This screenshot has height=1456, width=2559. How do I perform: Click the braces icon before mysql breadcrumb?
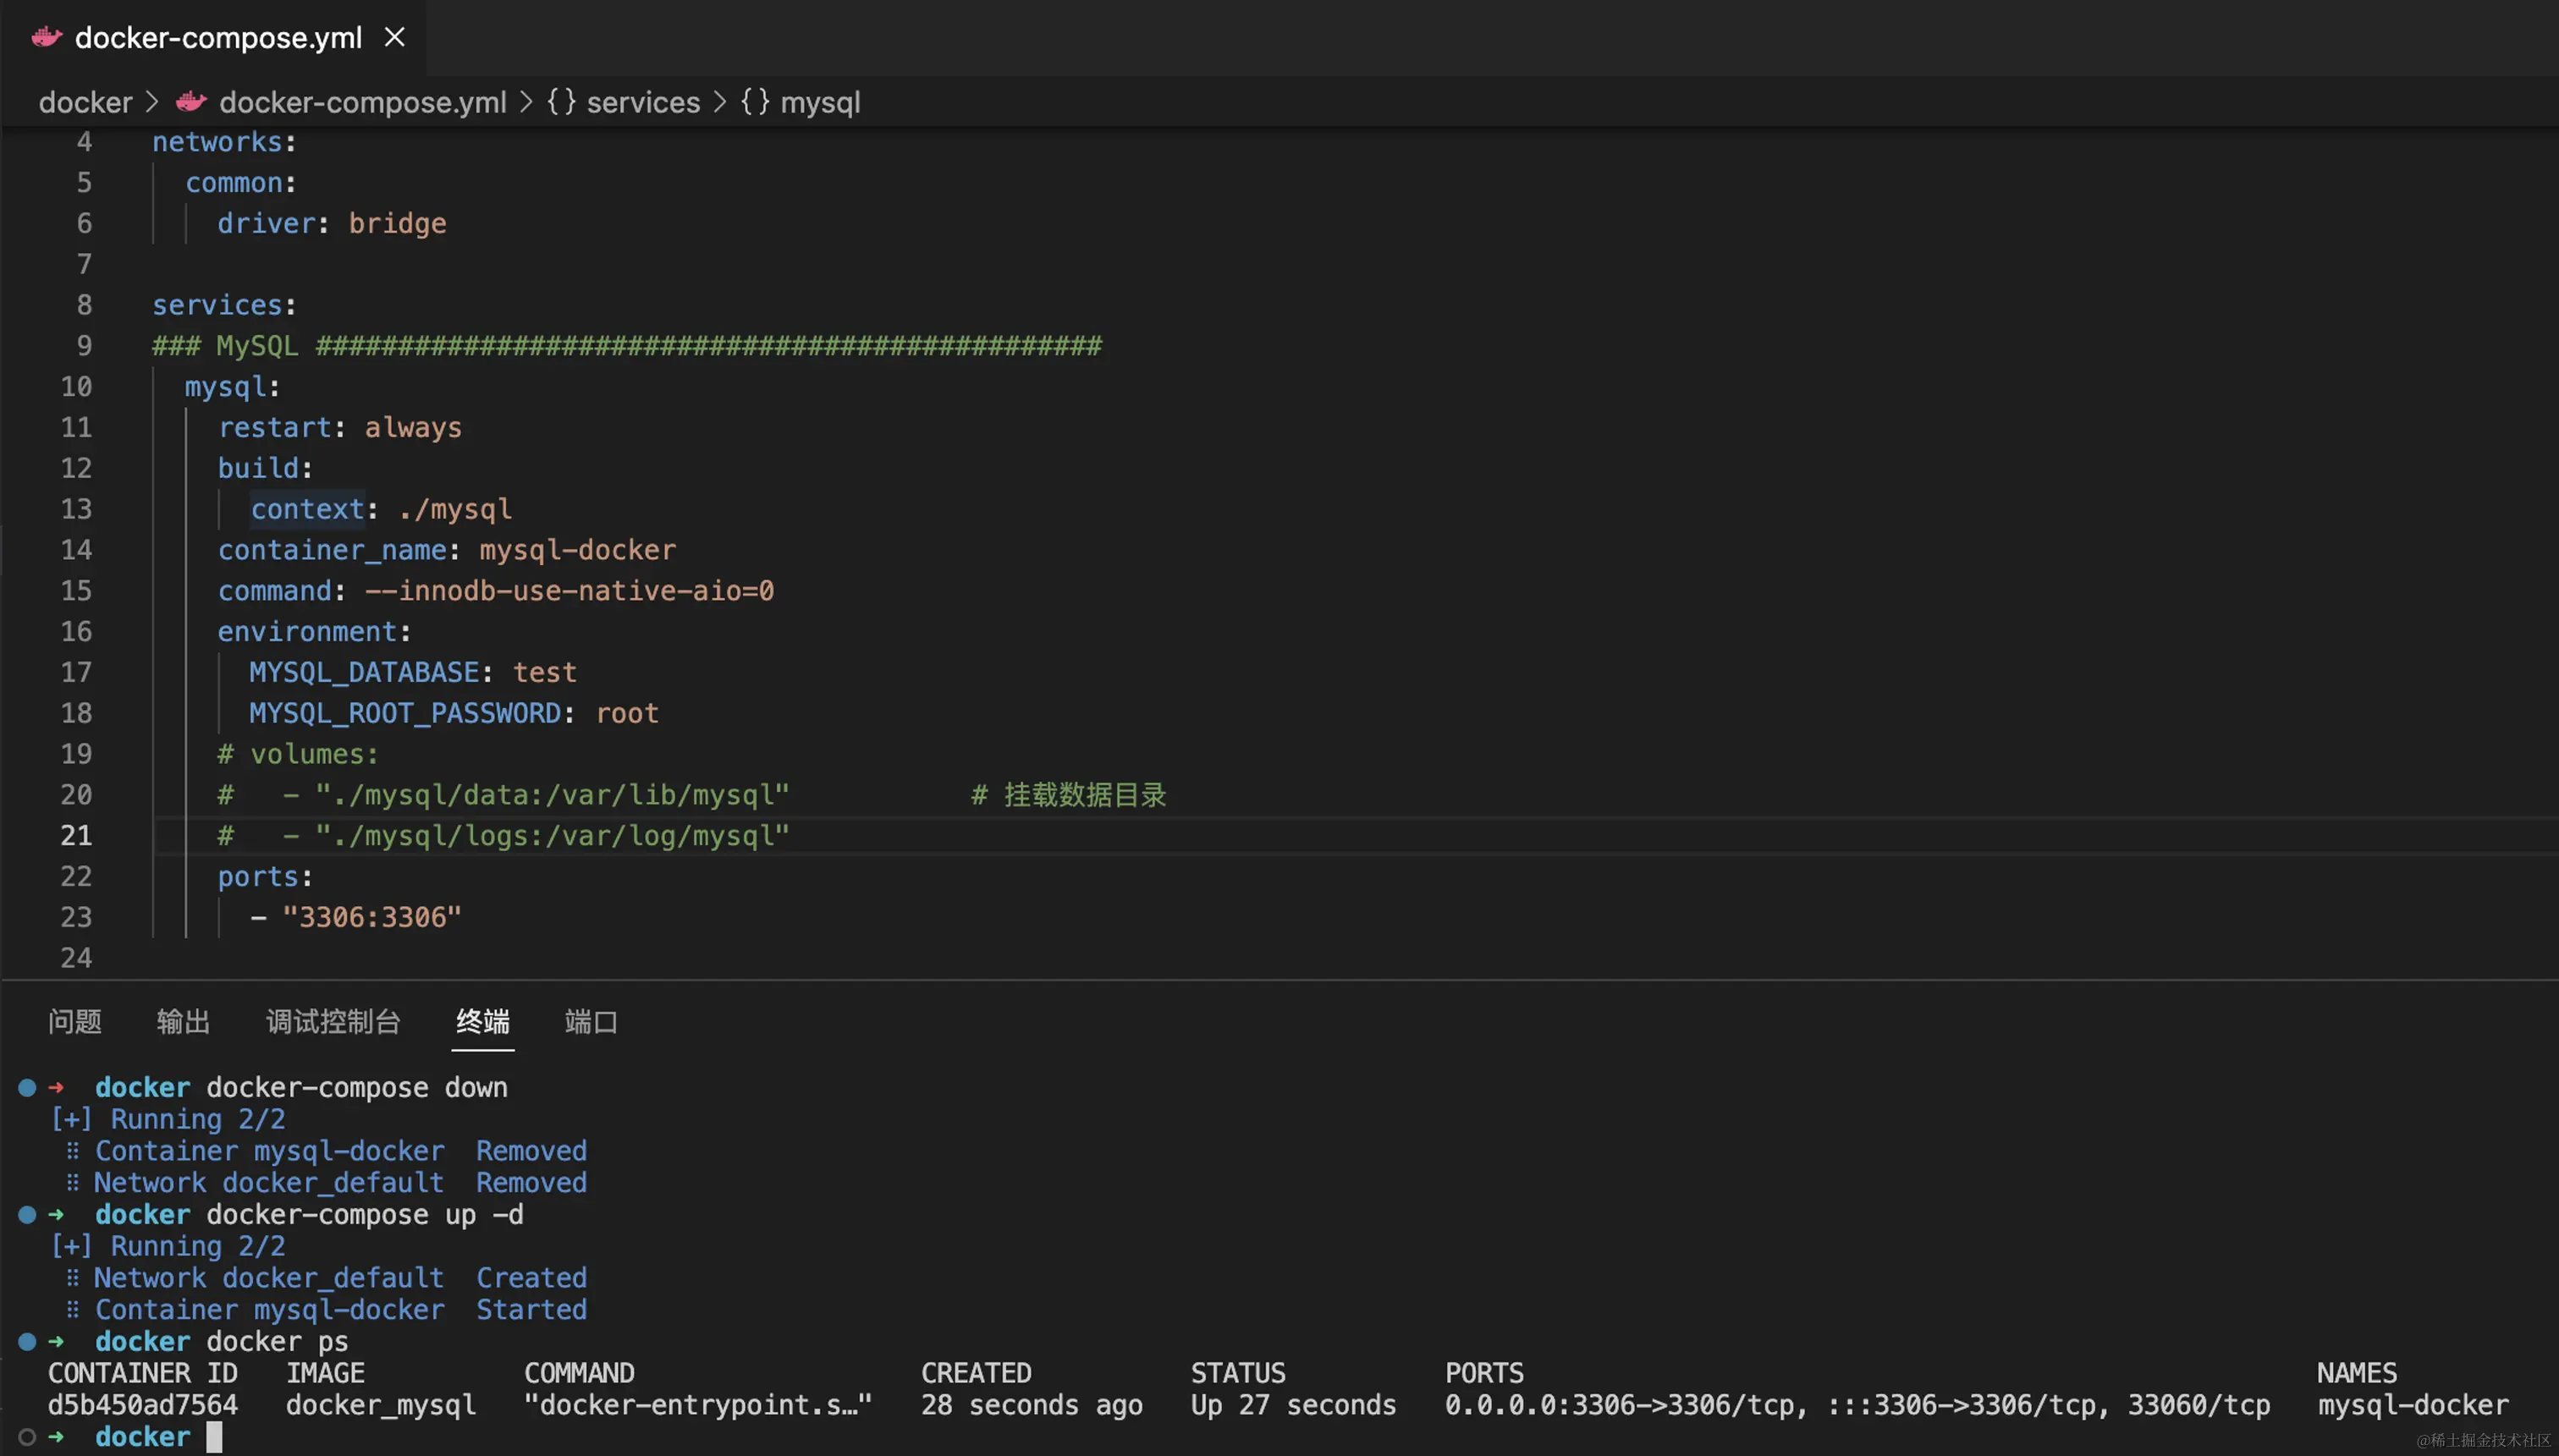point(755,102)
